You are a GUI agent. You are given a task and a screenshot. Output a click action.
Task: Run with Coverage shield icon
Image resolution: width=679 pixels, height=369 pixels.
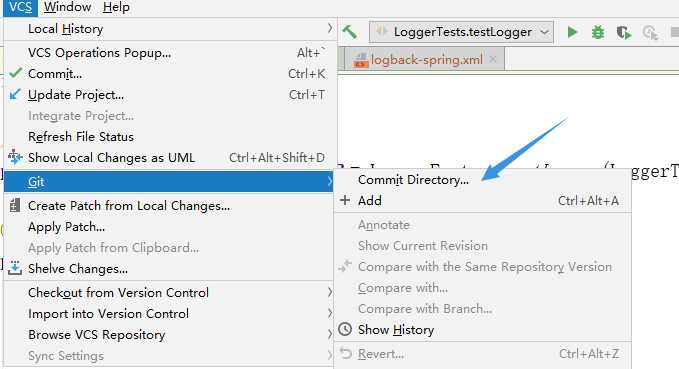pyautogui.click(x=624, y=32)
